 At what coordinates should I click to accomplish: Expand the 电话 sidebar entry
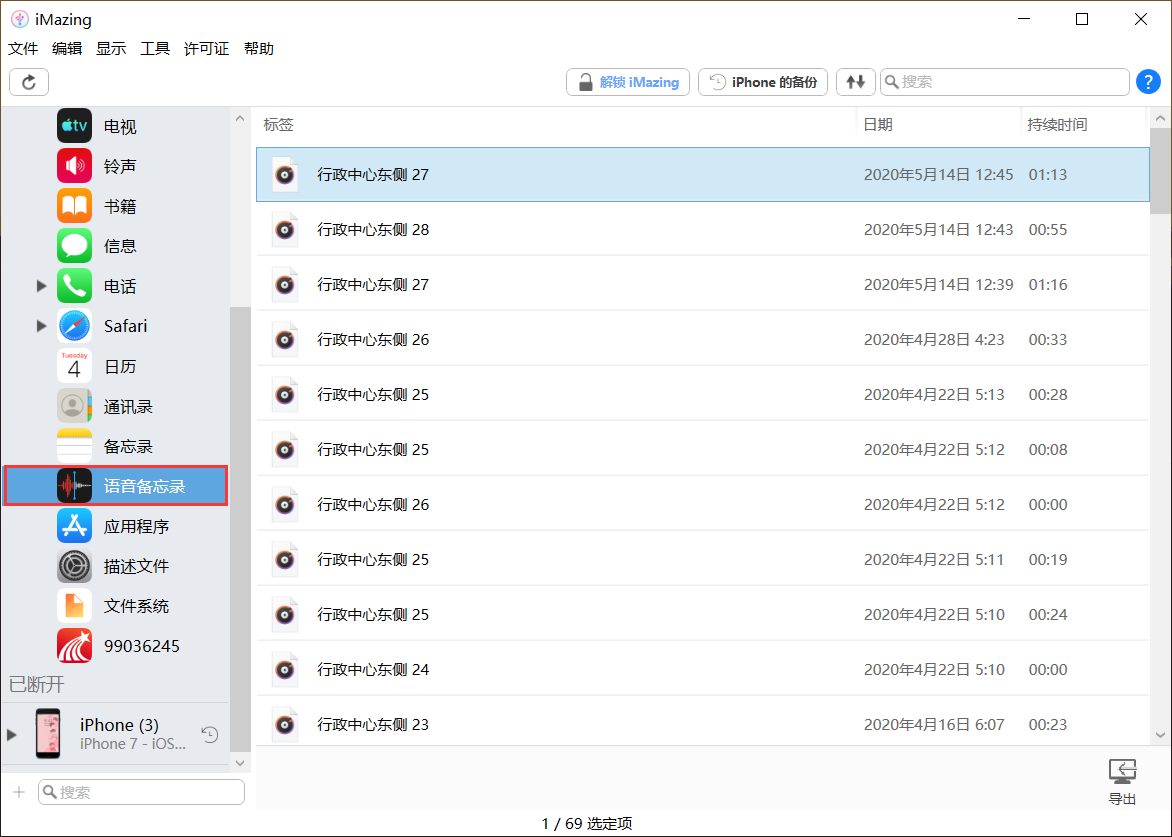click(x=40, y=285)
